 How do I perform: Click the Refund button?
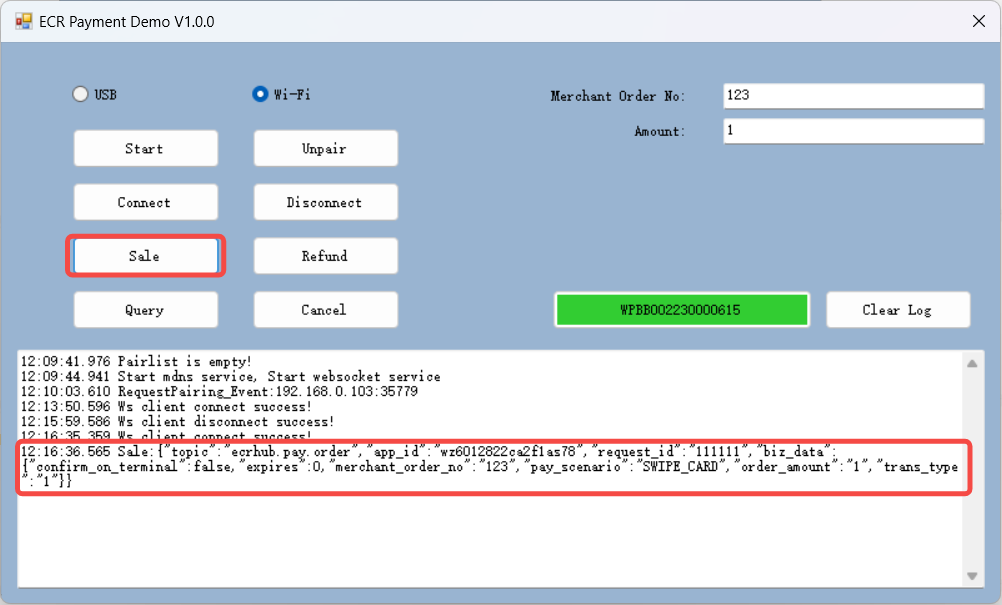325,256
